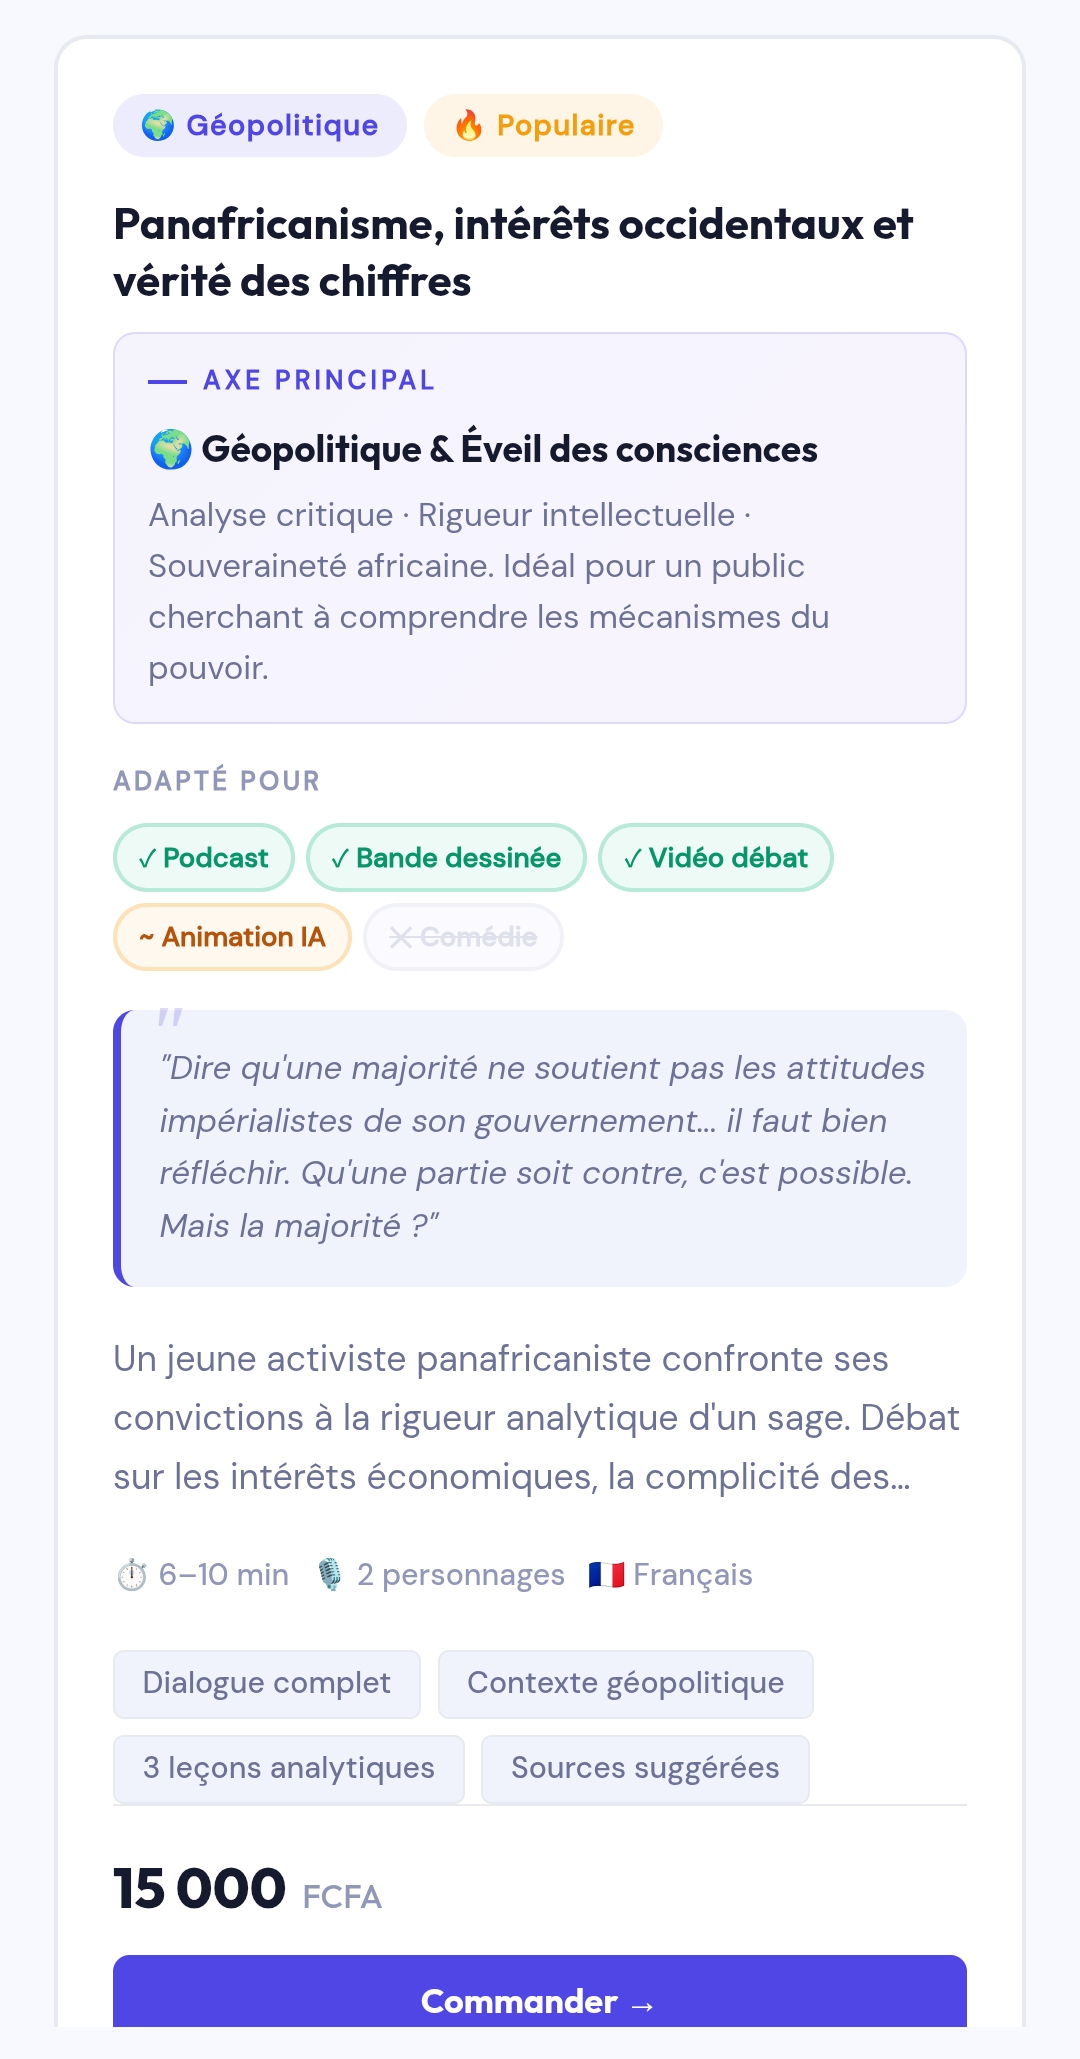Open the title Panafricanisme, intérêts occidentaux
The width and height of the screenshot is (1080, 2059).
pos(513,252)
